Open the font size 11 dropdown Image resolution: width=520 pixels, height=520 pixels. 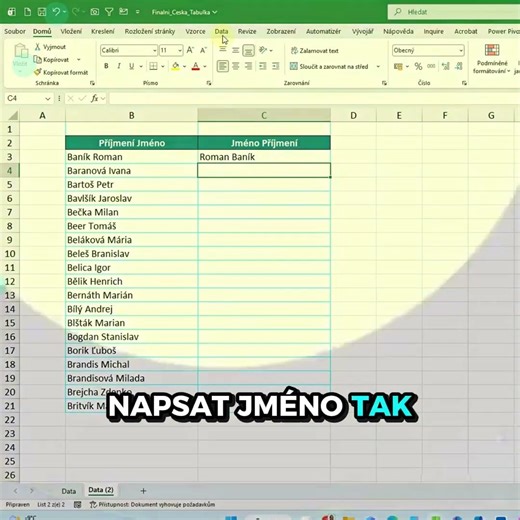[x=180, y=51]
